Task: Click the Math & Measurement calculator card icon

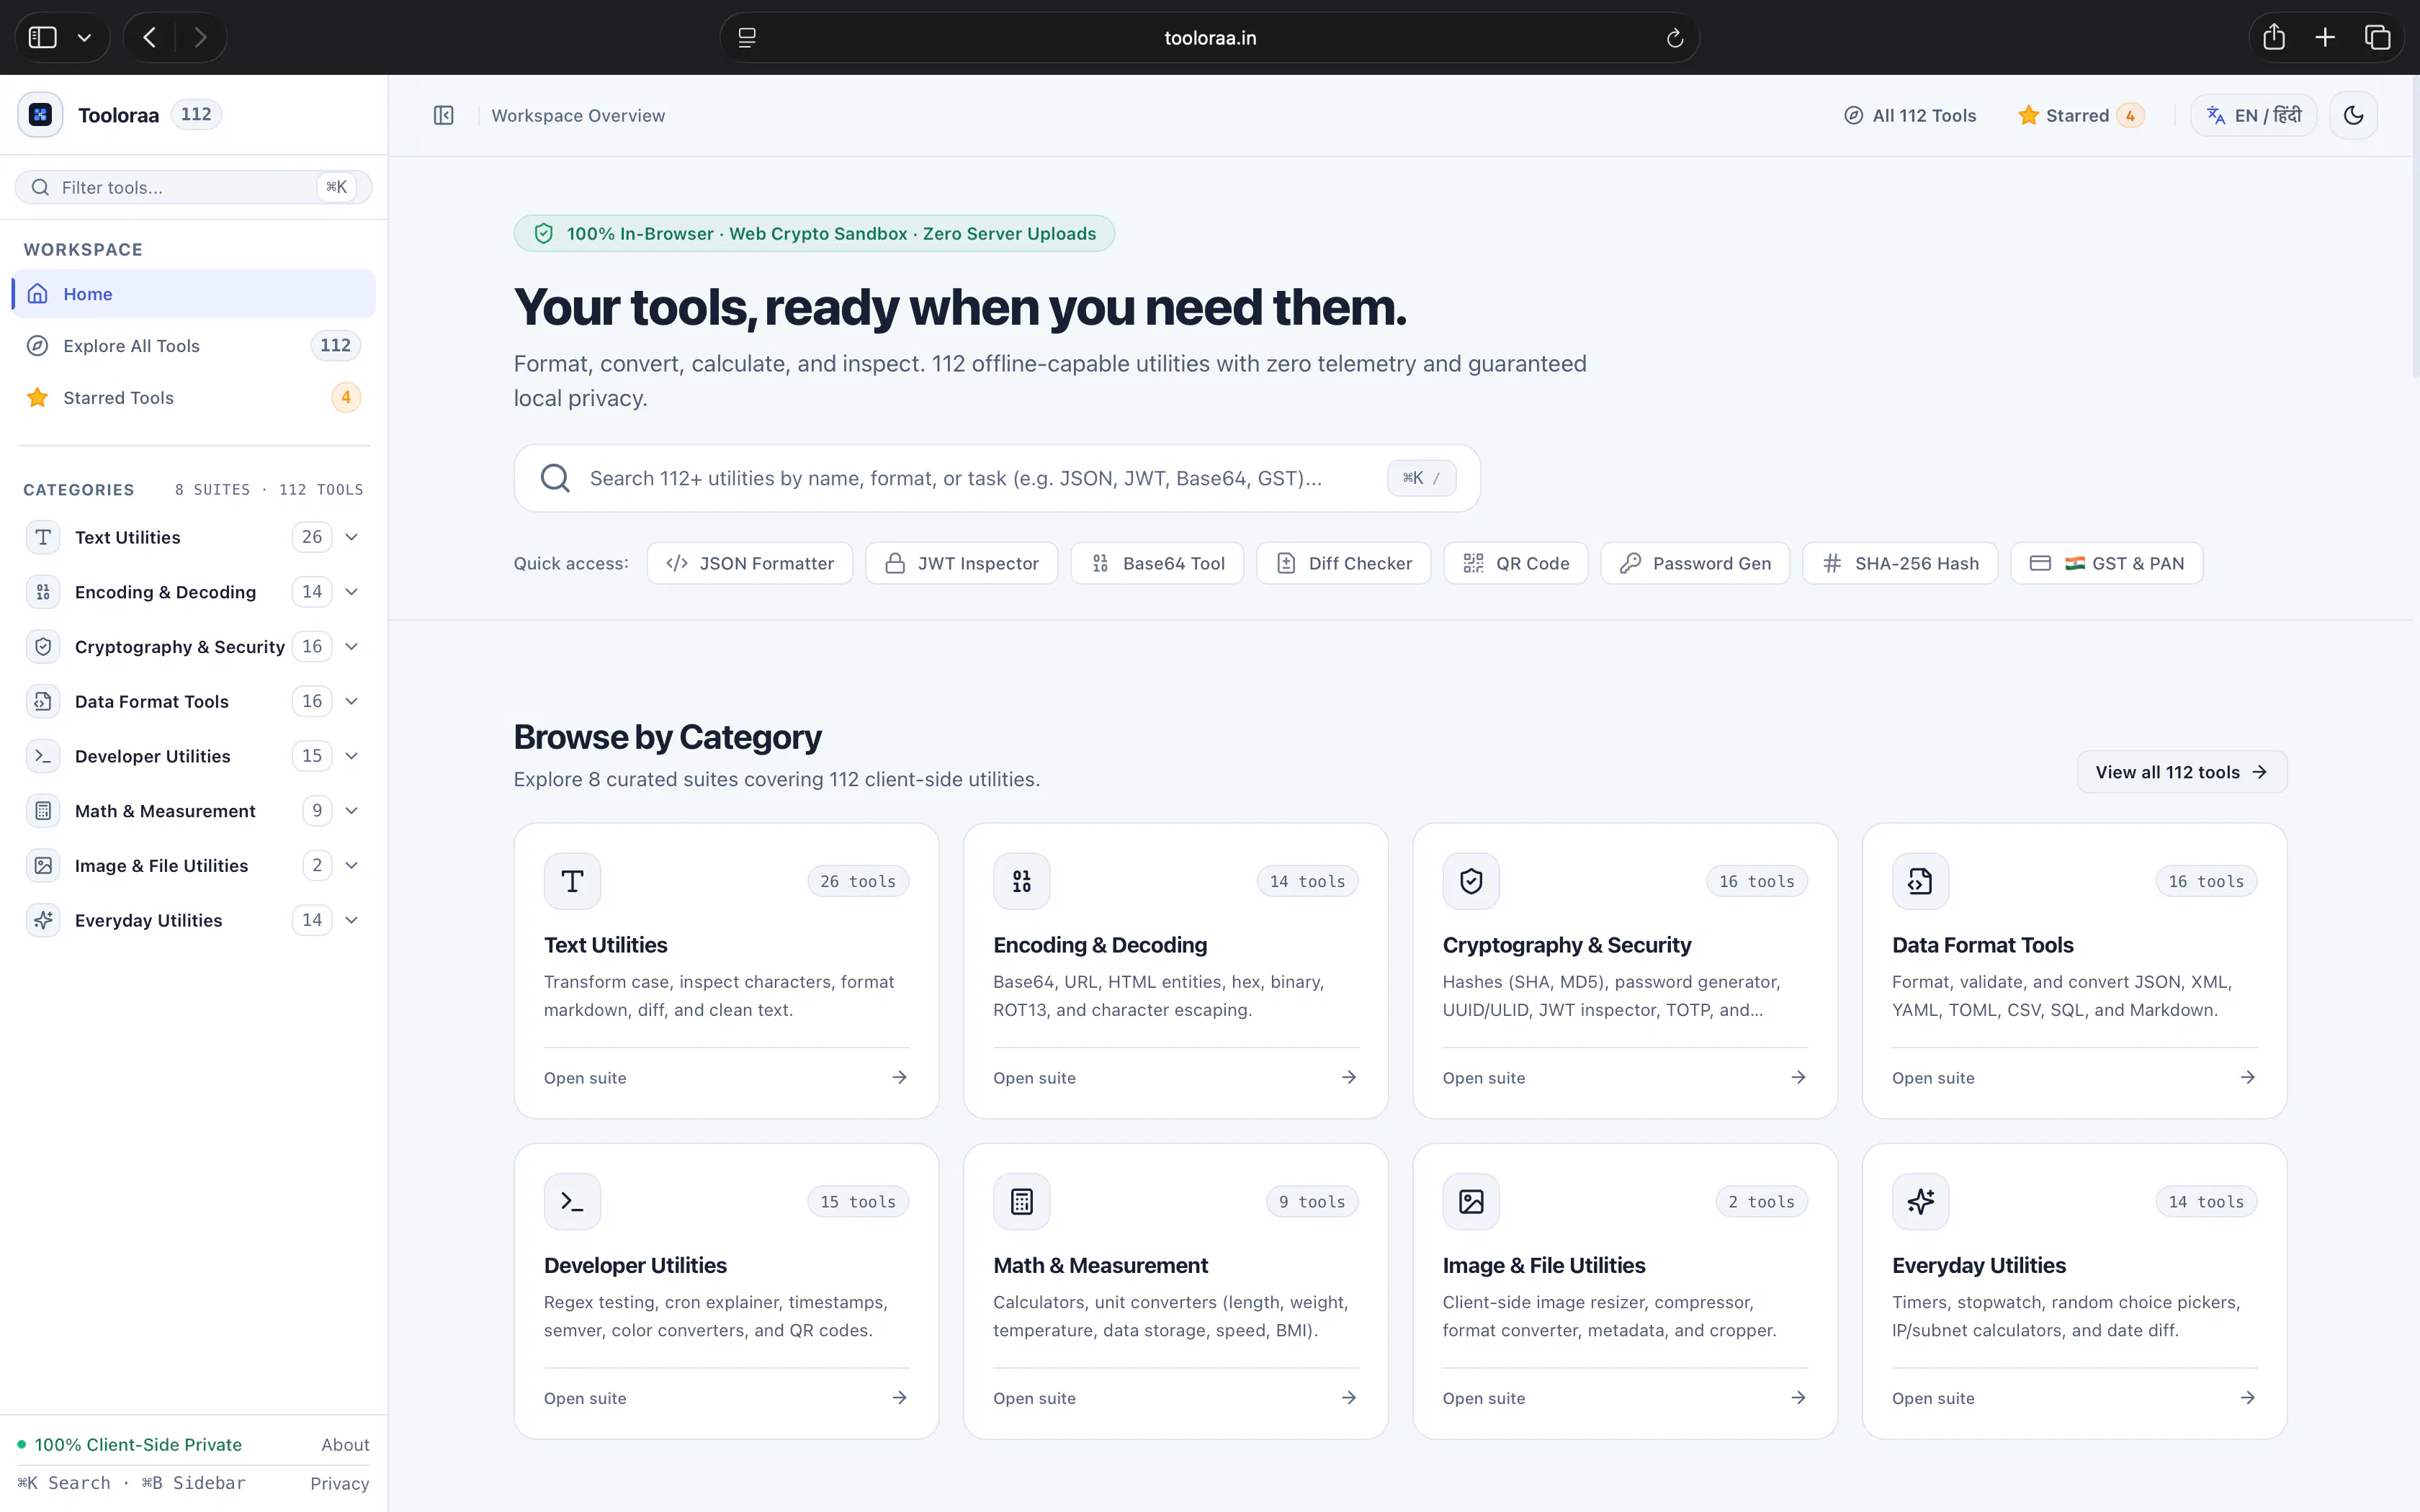Action: (1021, 1201)
